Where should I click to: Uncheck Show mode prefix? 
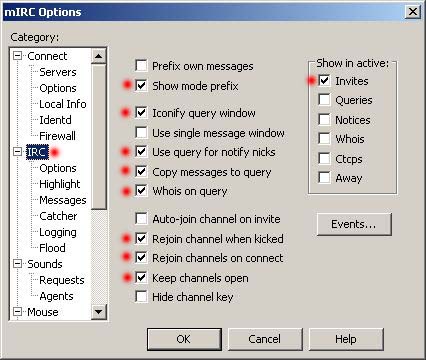(141, 85)
